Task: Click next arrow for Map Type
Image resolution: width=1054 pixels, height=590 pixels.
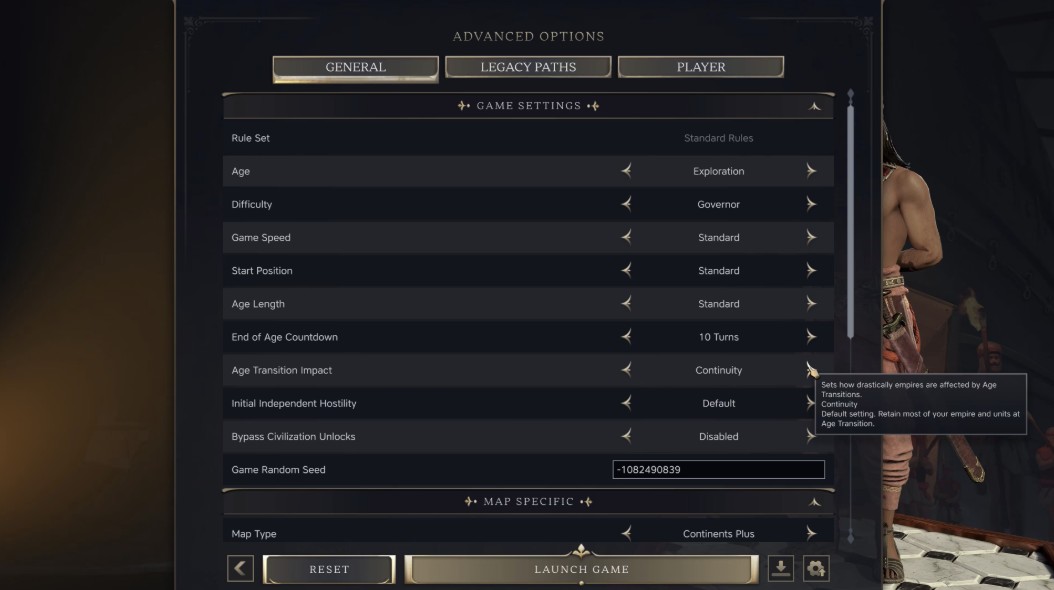Action: [811, 534]
